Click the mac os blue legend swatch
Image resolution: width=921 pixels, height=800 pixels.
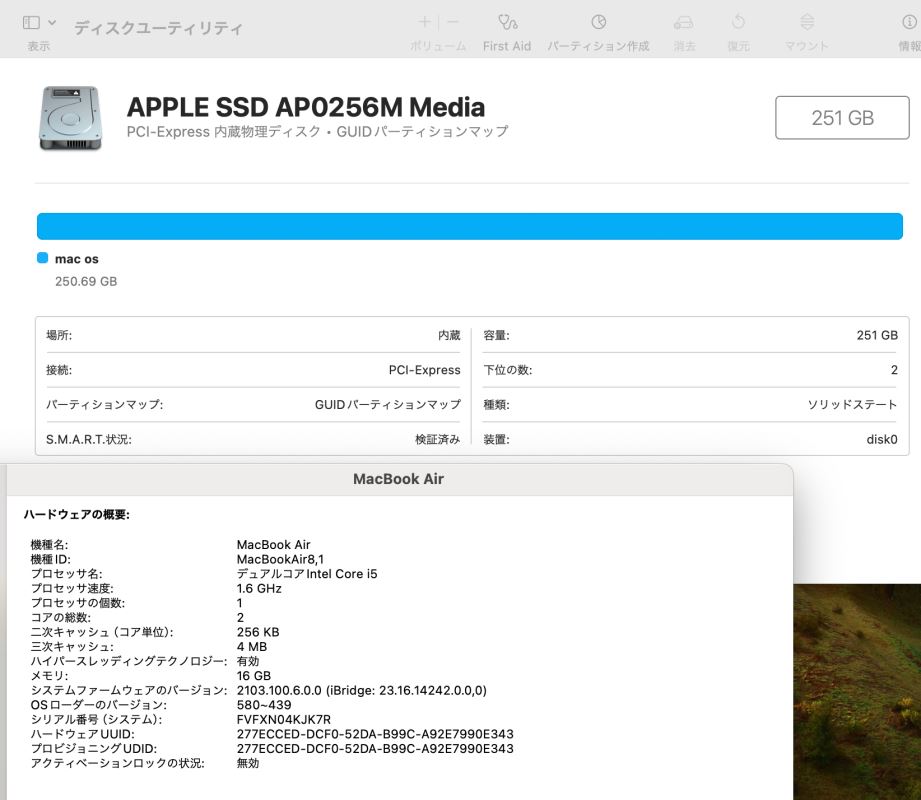[x=42, y=258]
